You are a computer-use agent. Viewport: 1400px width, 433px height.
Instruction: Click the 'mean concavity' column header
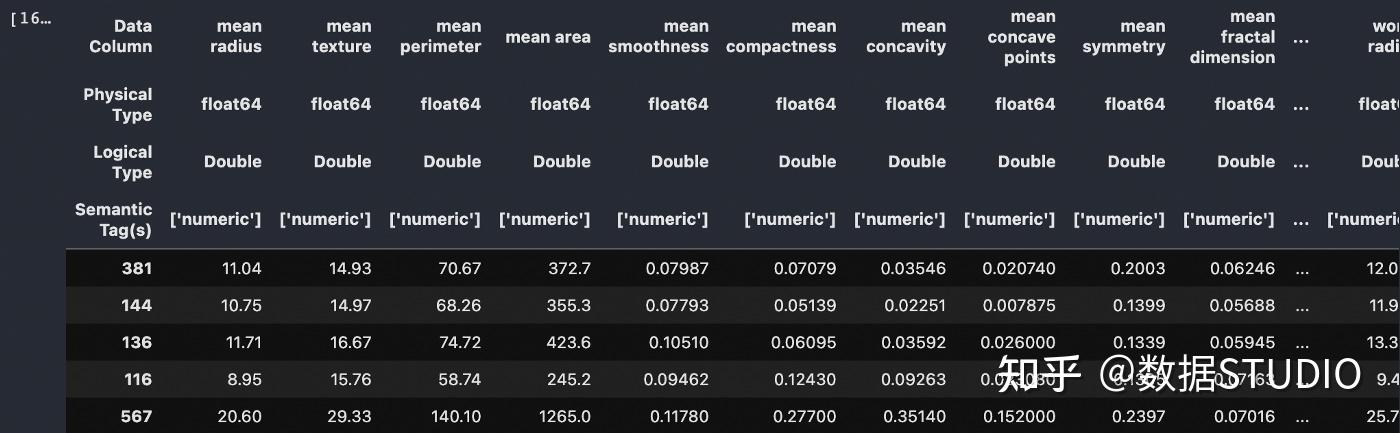(x=906, y=36)
